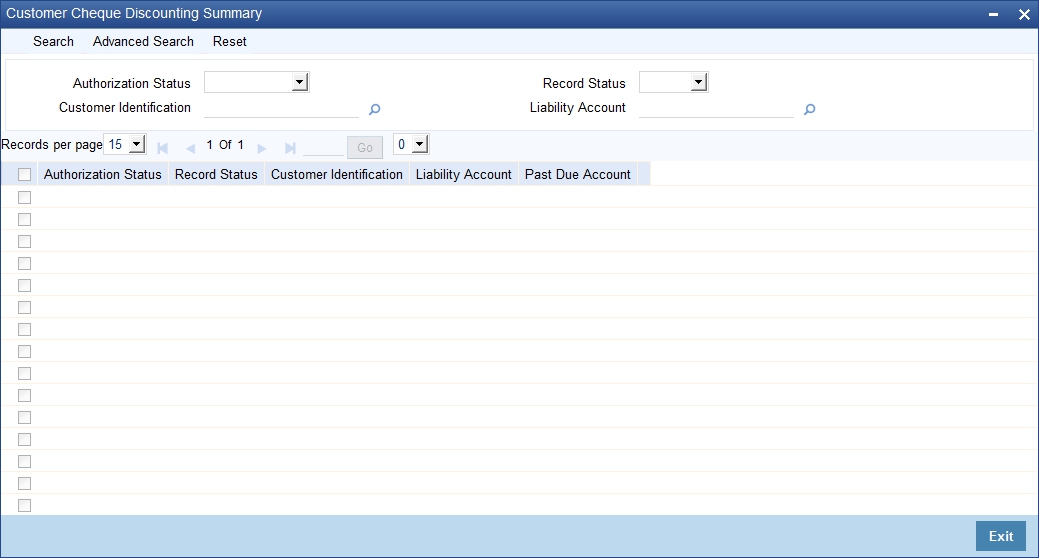Sort by Customer Identification column header
This screenshot has width=1039, height=558.
coord(337,174)
